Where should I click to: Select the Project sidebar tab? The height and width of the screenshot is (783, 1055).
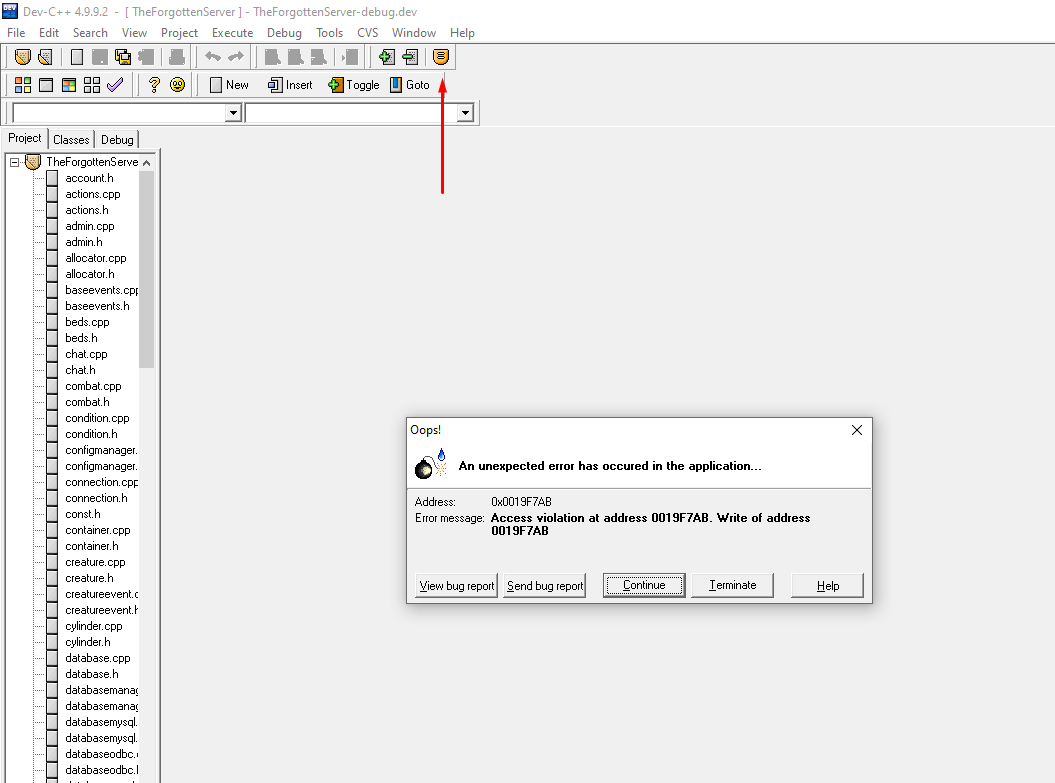(x=25, y=138)
